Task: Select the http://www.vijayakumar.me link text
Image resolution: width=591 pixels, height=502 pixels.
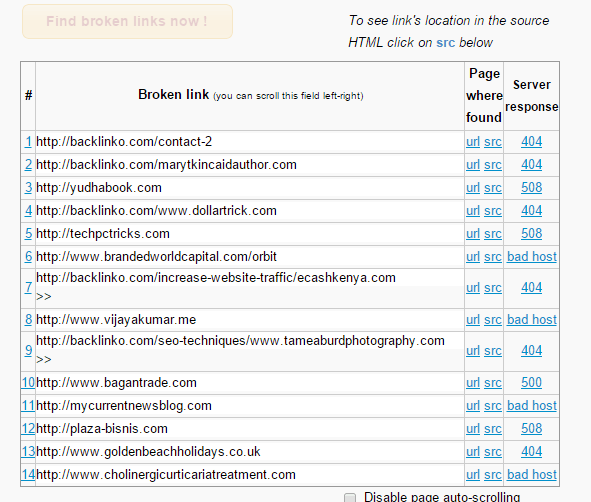Action: click(x=116, y=320)
